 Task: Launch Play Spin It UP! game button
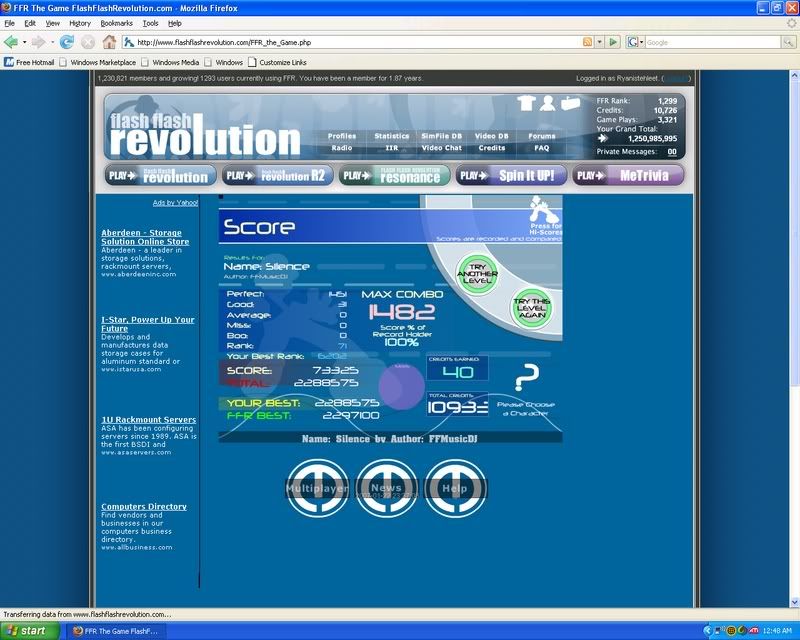tap(512, 176)
